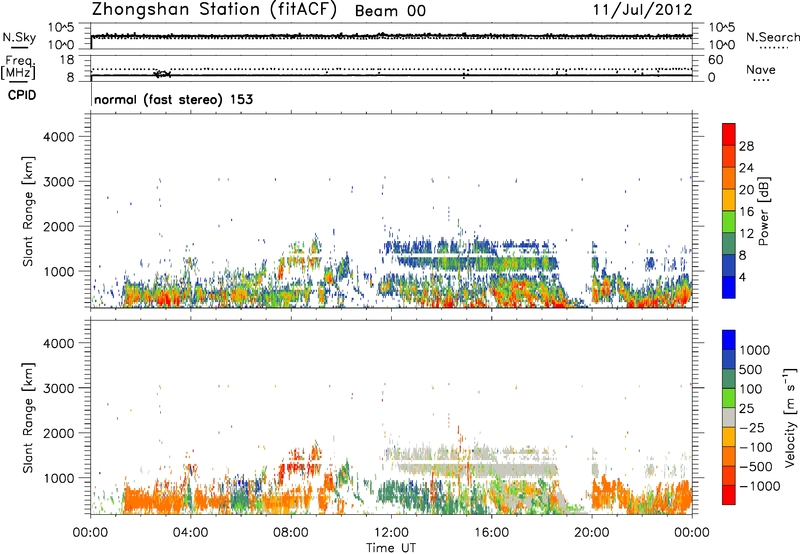The width and height of the screenshot is (800, 554).
Task: Click 'Slant Range [km]' label of power panel
Action: [x=28, y=211]
